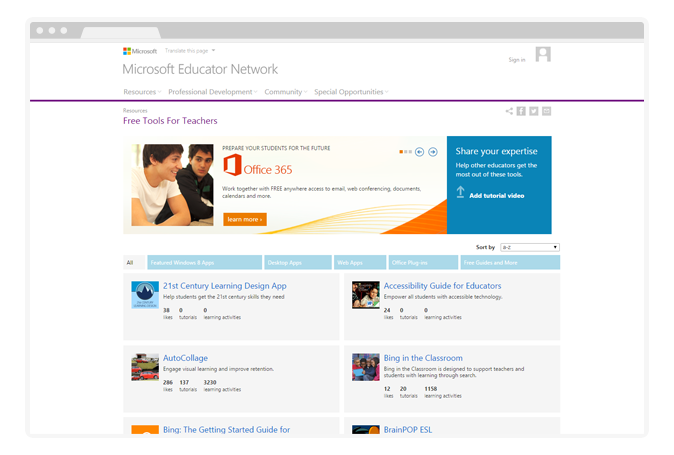674x455 pixels.
Task: Open the BrainPOP ESL link
Action: tap(408, 430)
